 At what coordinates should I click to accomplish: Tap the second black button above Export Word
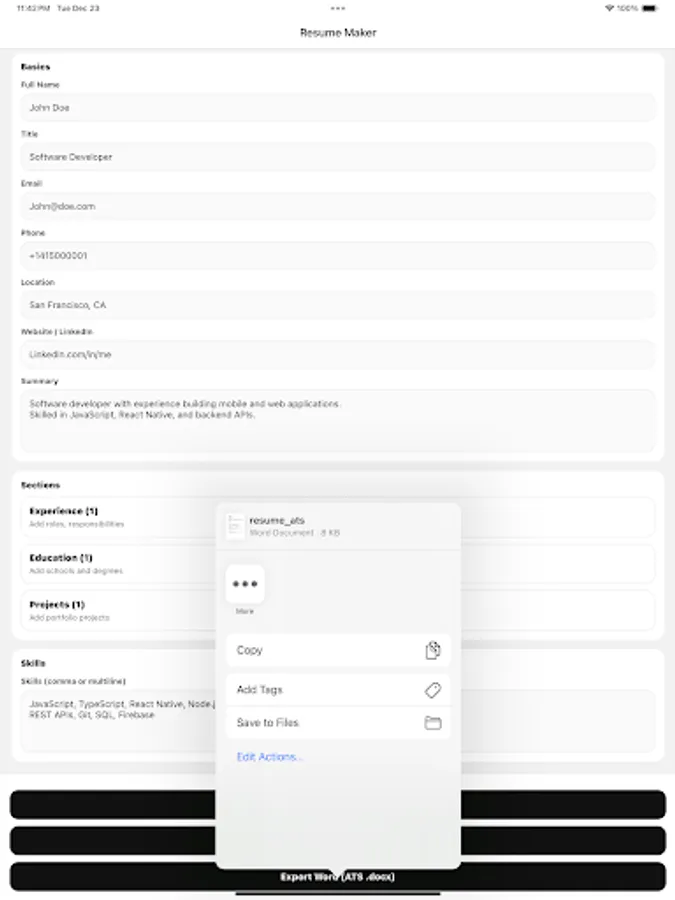click(x=338, y=840)
